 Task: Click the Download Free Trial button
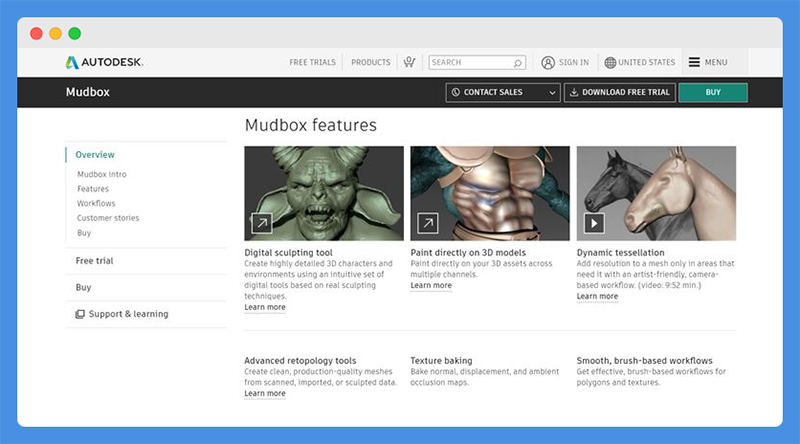tap(619, 92)
